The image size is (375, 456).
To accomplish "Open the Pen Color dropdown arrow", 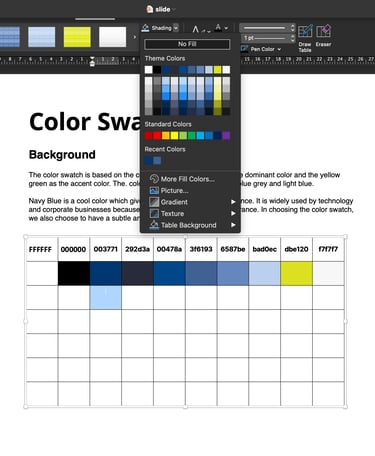I will (x=279, y=49).
